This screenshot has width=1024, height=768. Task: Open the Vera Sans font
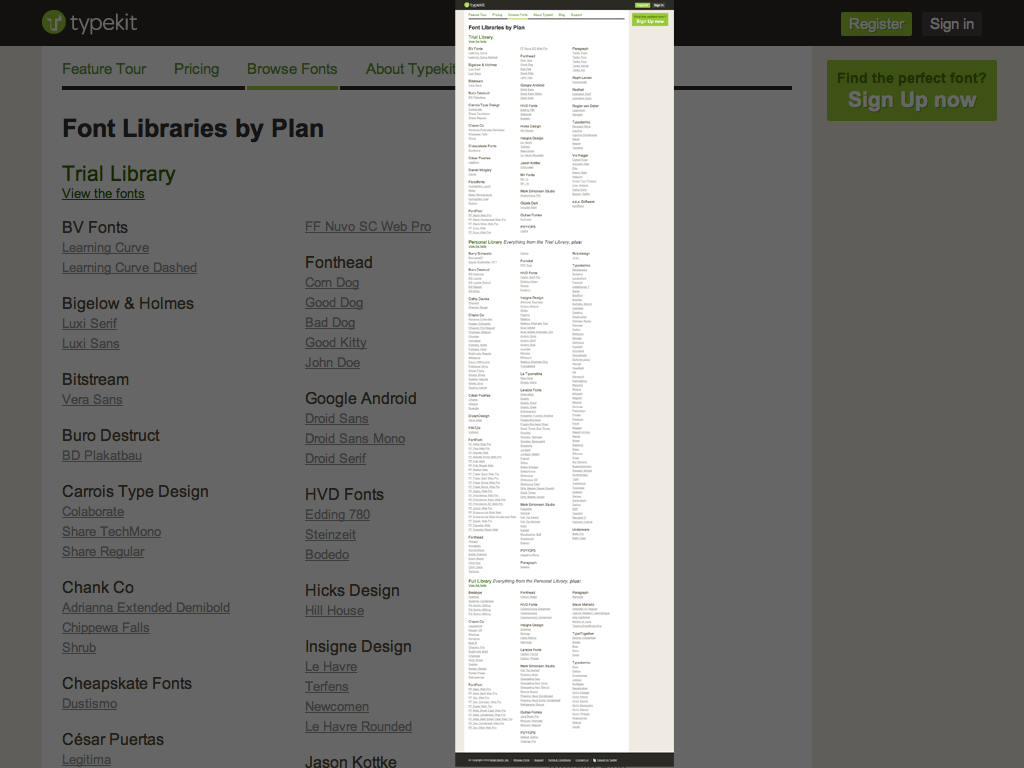coord(92,399)
